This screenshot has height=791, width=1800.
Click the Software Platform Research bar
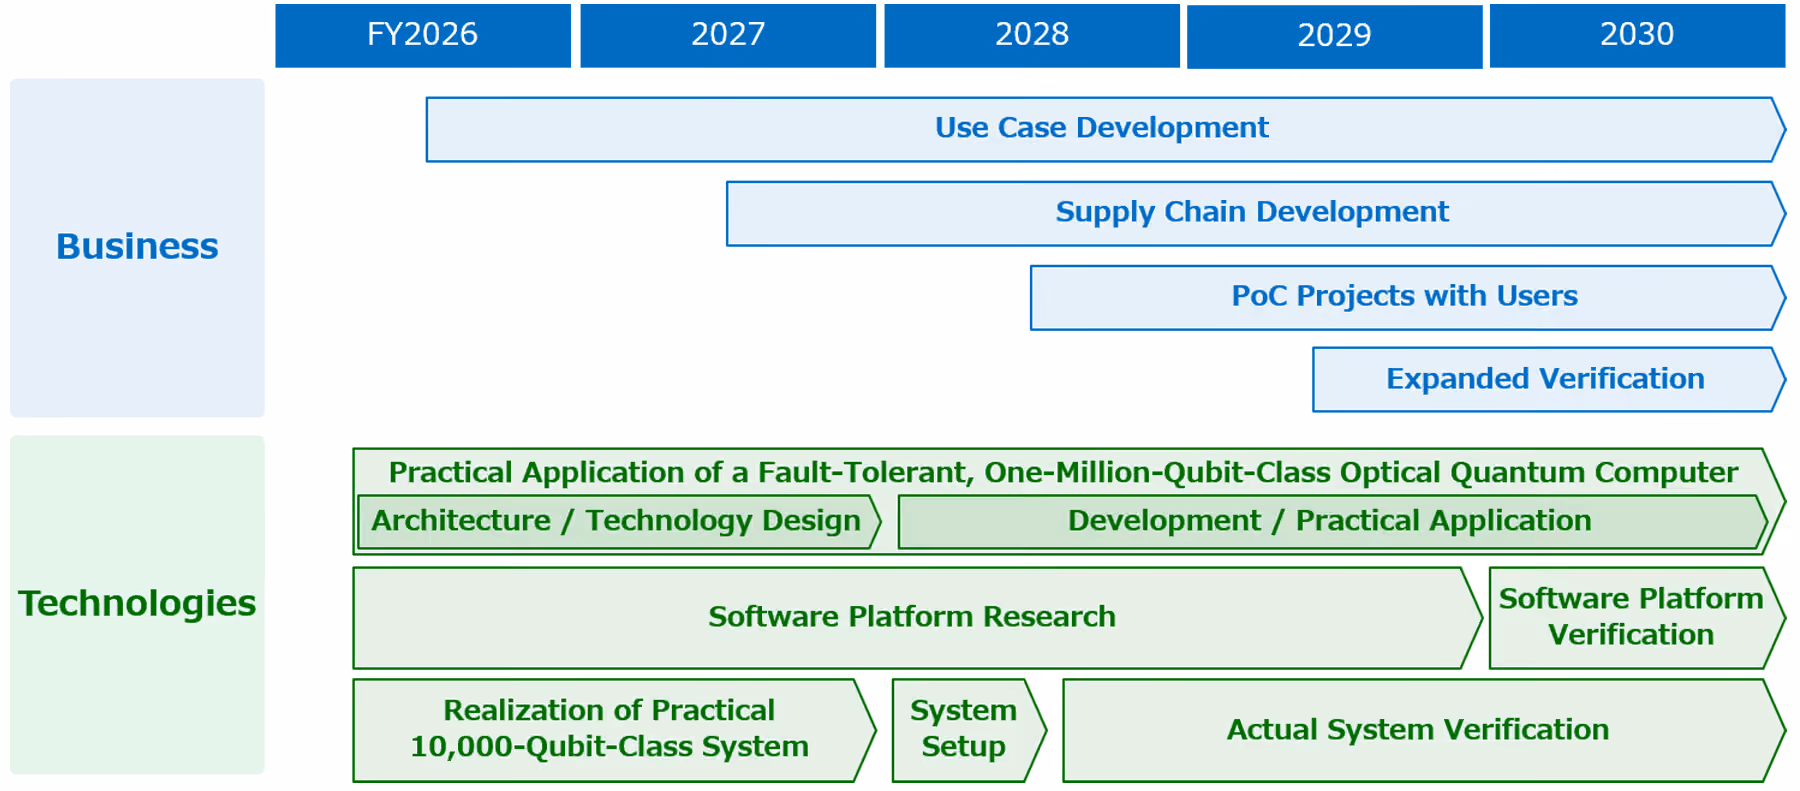tap(917, 618)
